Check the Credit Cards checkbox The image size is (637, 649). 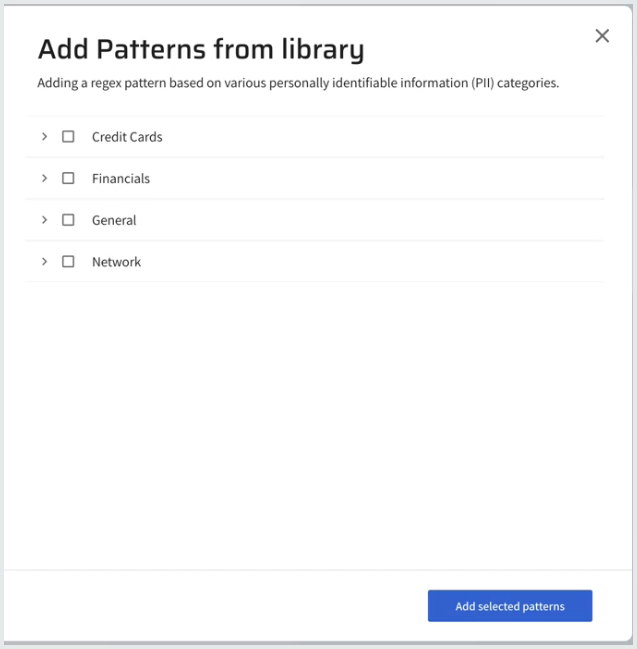point(68,137)
